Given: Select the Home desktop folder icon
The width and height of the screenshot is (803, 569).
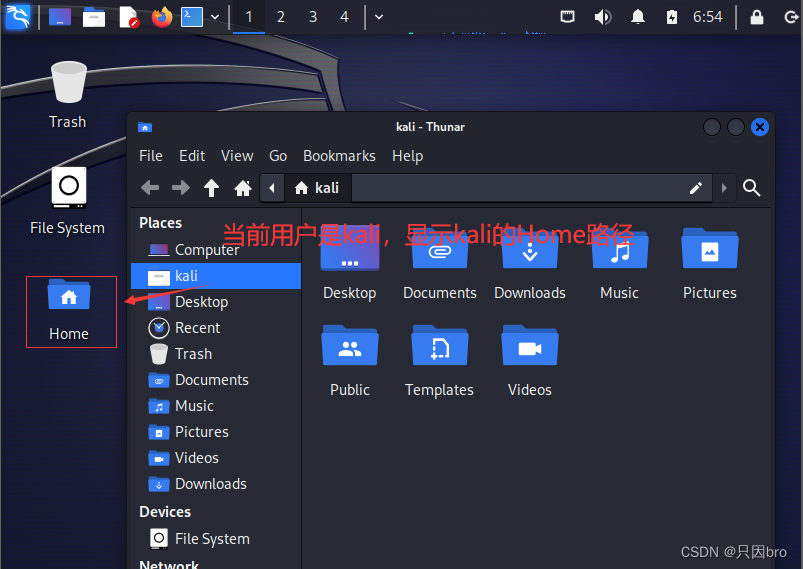Looking at the screenshot, I should pyautogui.click(x=69, y=310).
